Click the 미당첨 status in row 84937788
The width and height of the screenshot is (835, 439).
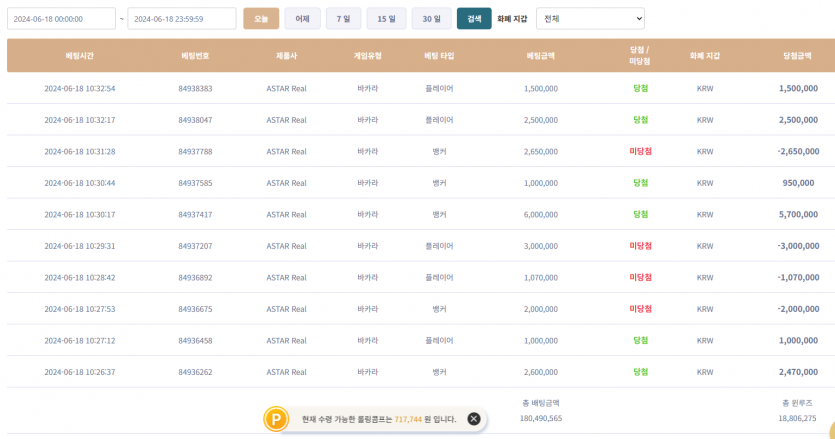click(x=640, y=151)
